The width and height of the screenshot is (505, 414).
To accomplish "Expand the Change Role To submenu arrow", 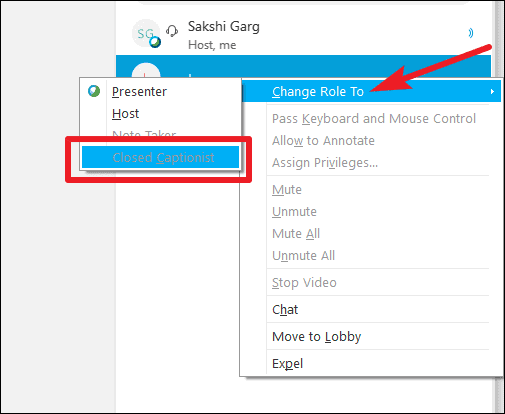I will pos(492,91).
